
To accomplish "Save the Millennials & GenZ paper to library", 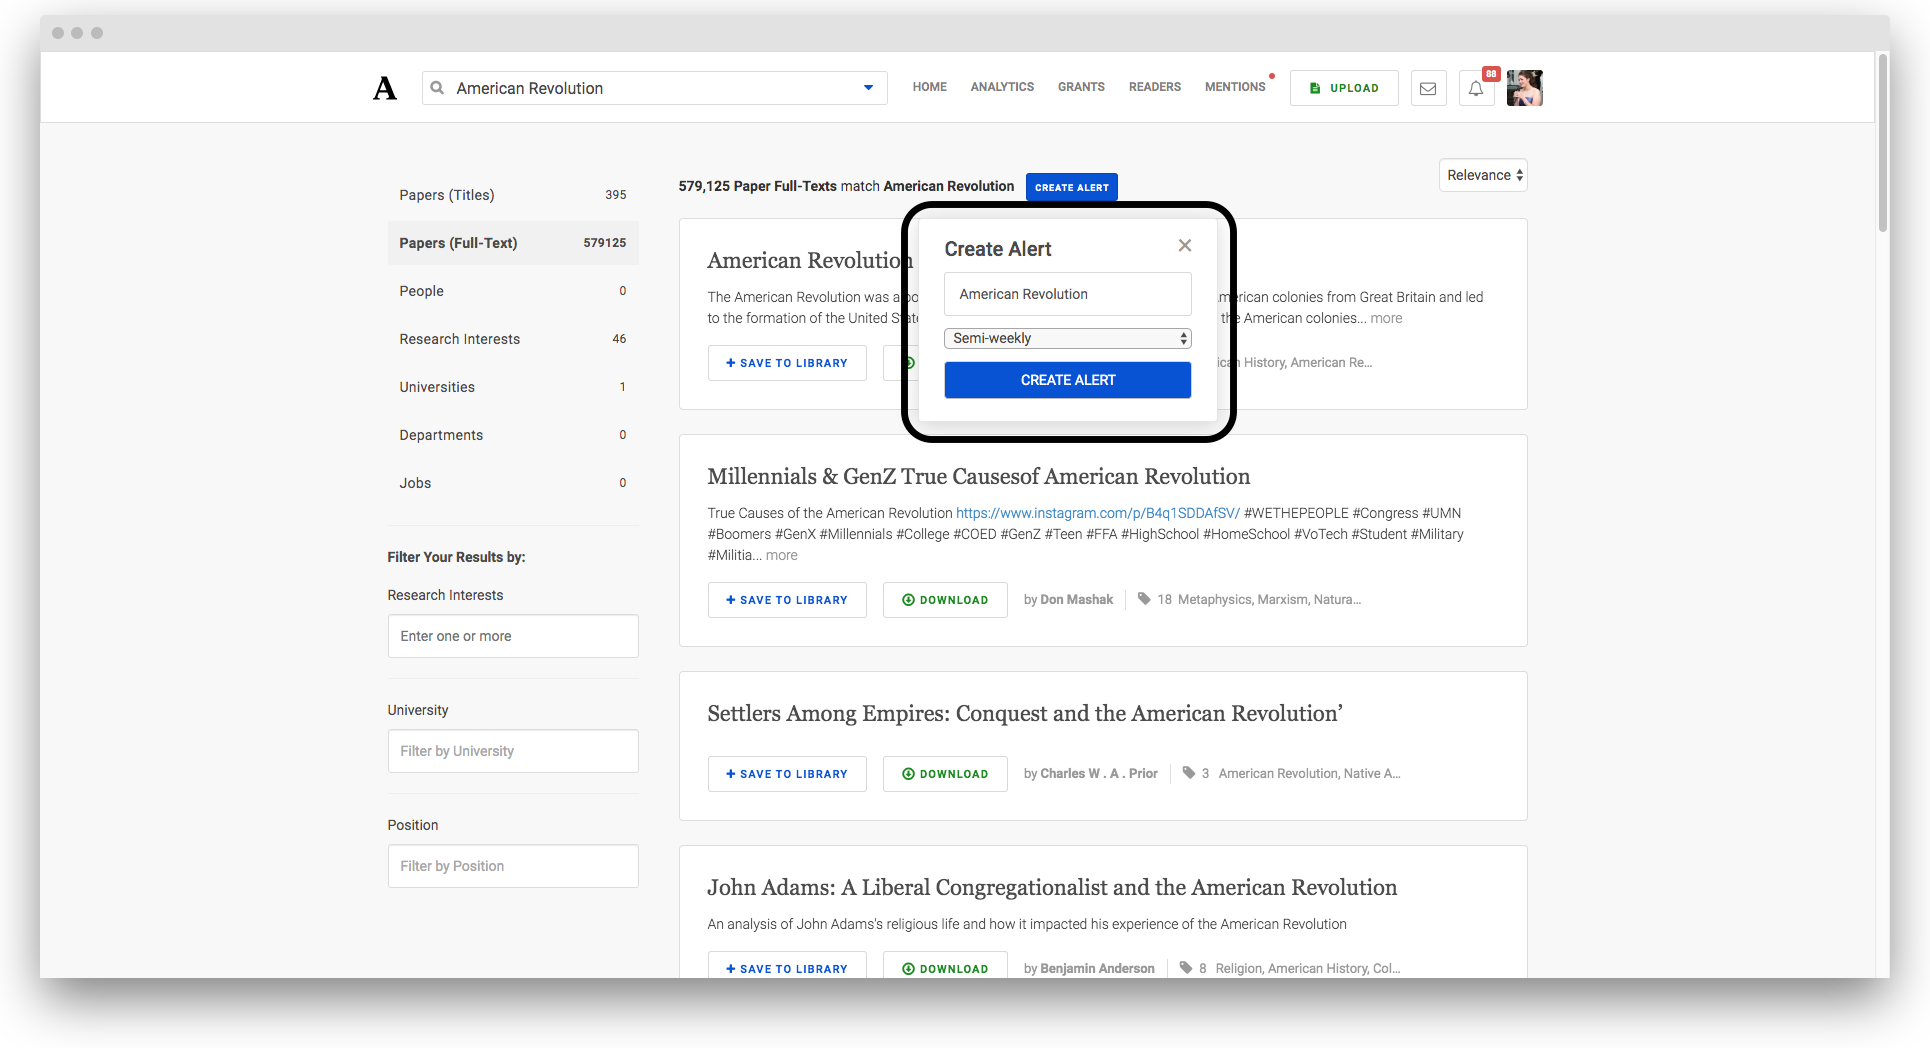I will 787,600.
